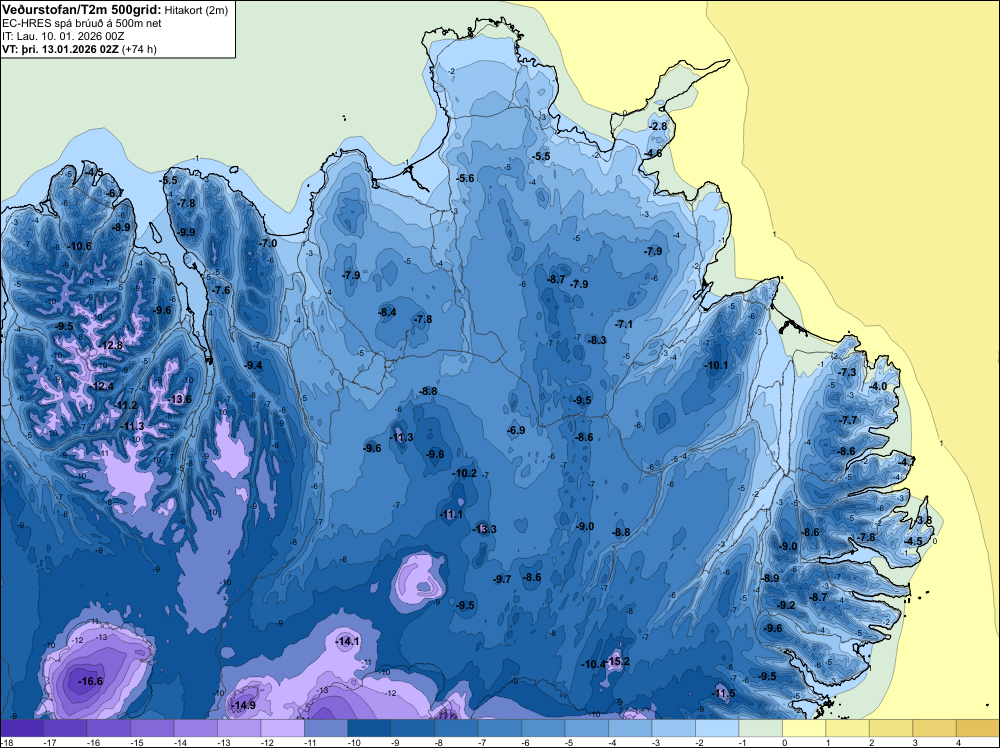Click the -3.8 temperature value
Viewport: 1000px width, 748px height.
[x=924, y=520]
